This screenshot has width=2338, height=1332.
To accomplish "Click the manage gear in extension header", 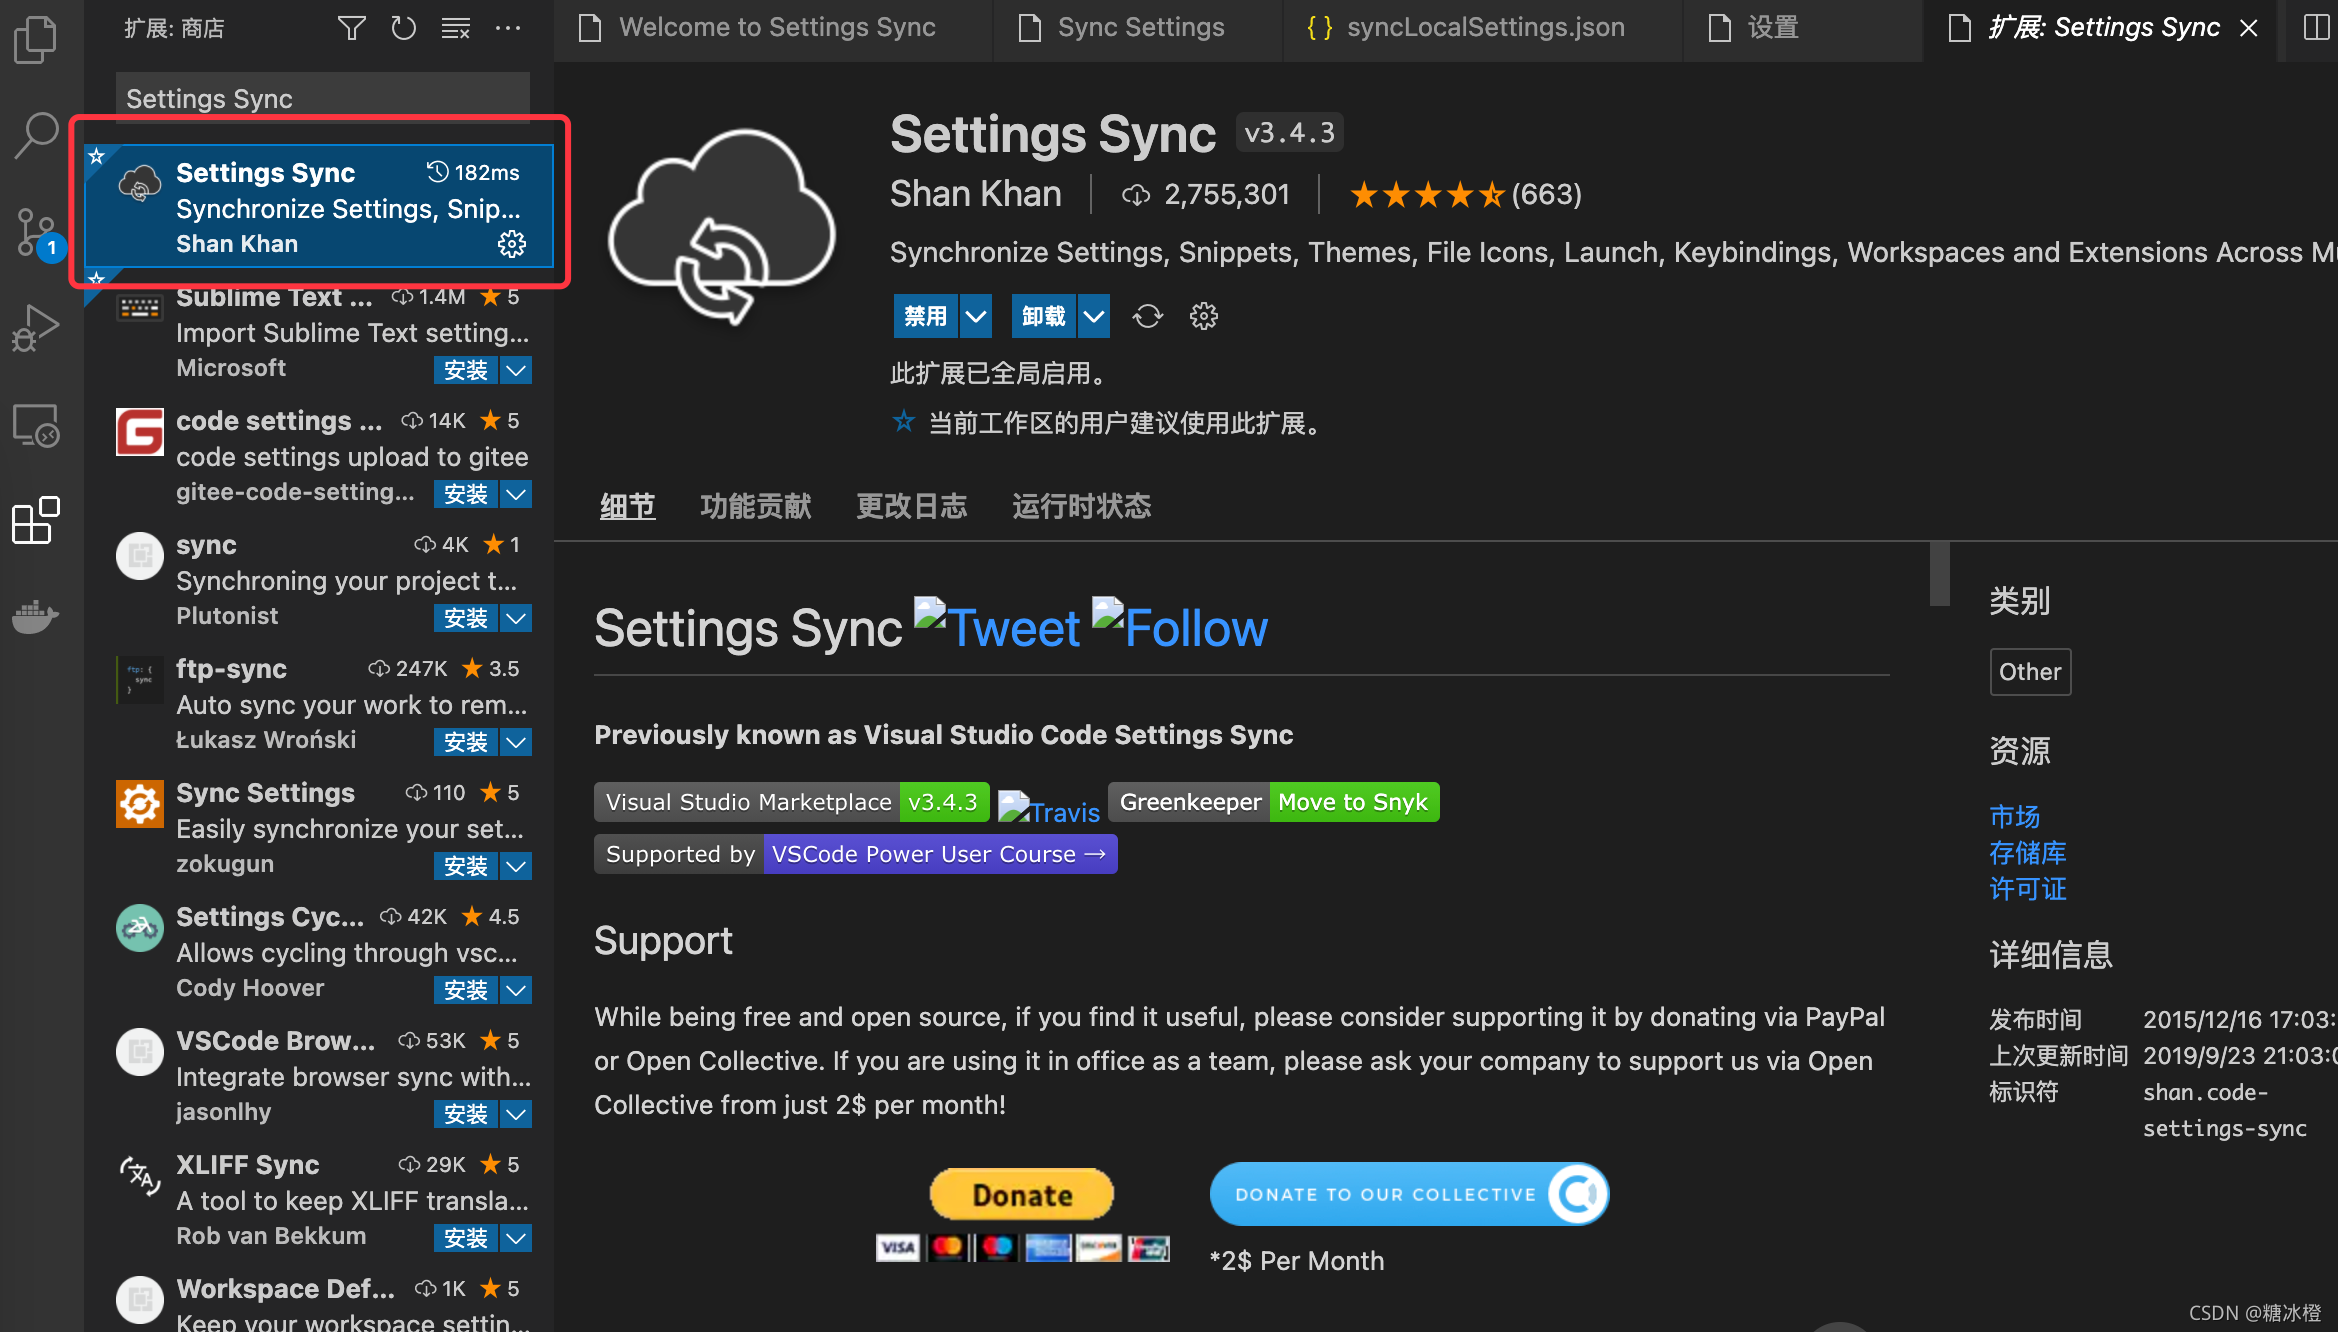I will [x=1204, y=317].
